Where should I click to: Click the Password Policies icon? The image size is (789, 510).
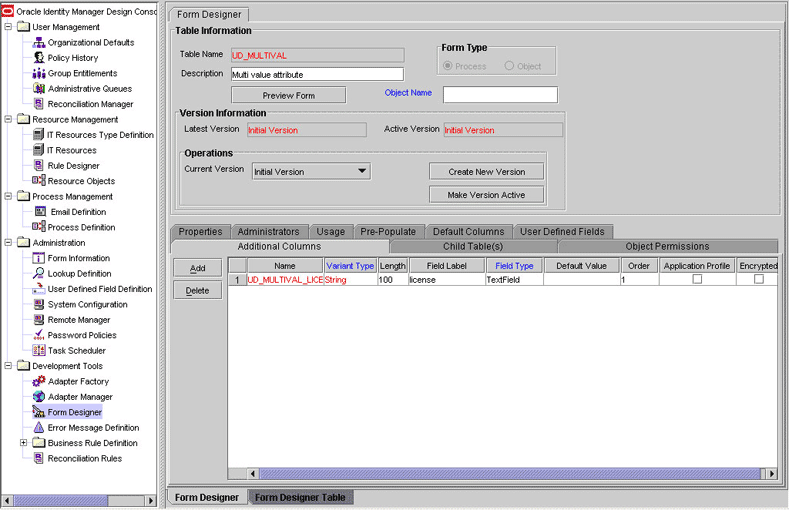pos(39,335)
